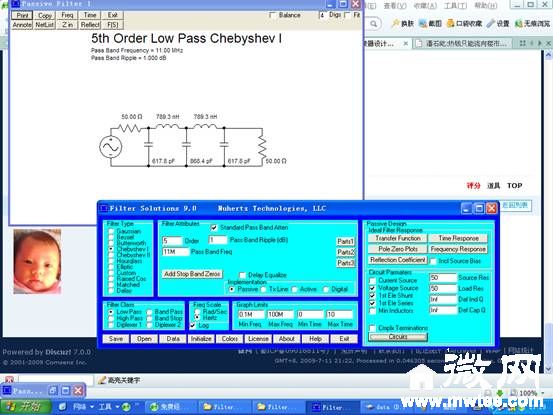Toggle Current Source checkbox
The height and width of the screenshot is (415, 553).
pyautogui.click(x=372, y=281)
